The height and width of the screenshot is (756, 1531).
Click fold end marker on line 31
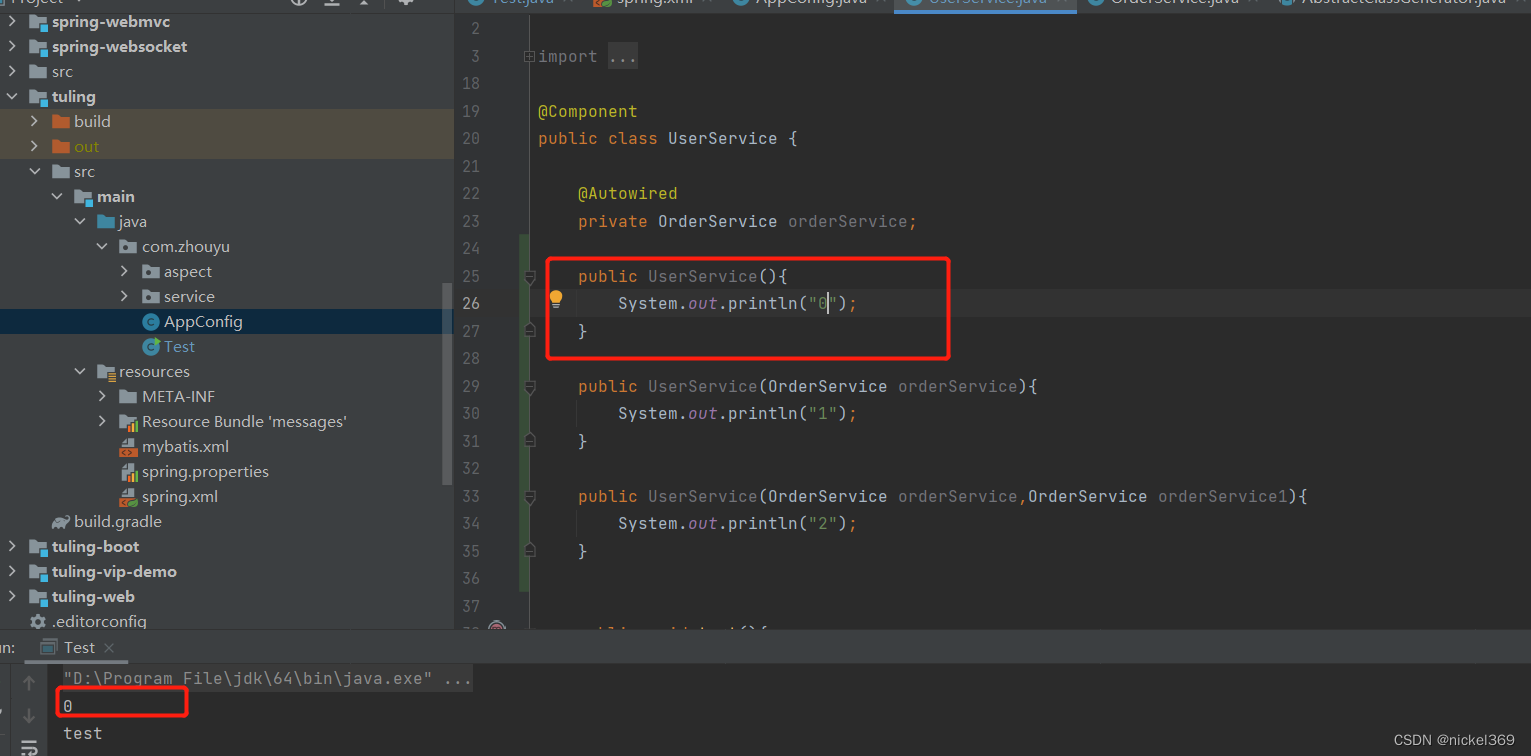[x=530, y=440]
